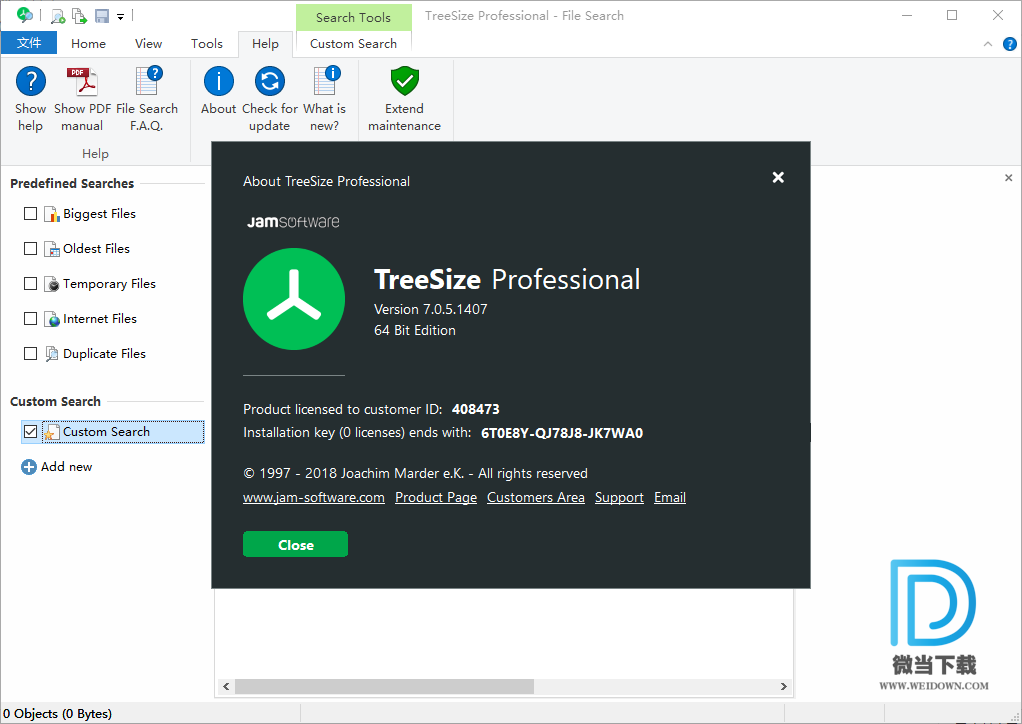Click the Duplicate Files icon
The image size is (1022, 724).
51,354
